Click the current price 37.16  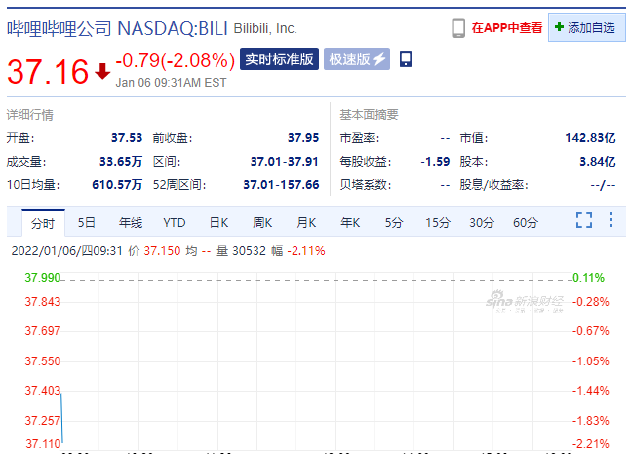[x=48, y=72]
